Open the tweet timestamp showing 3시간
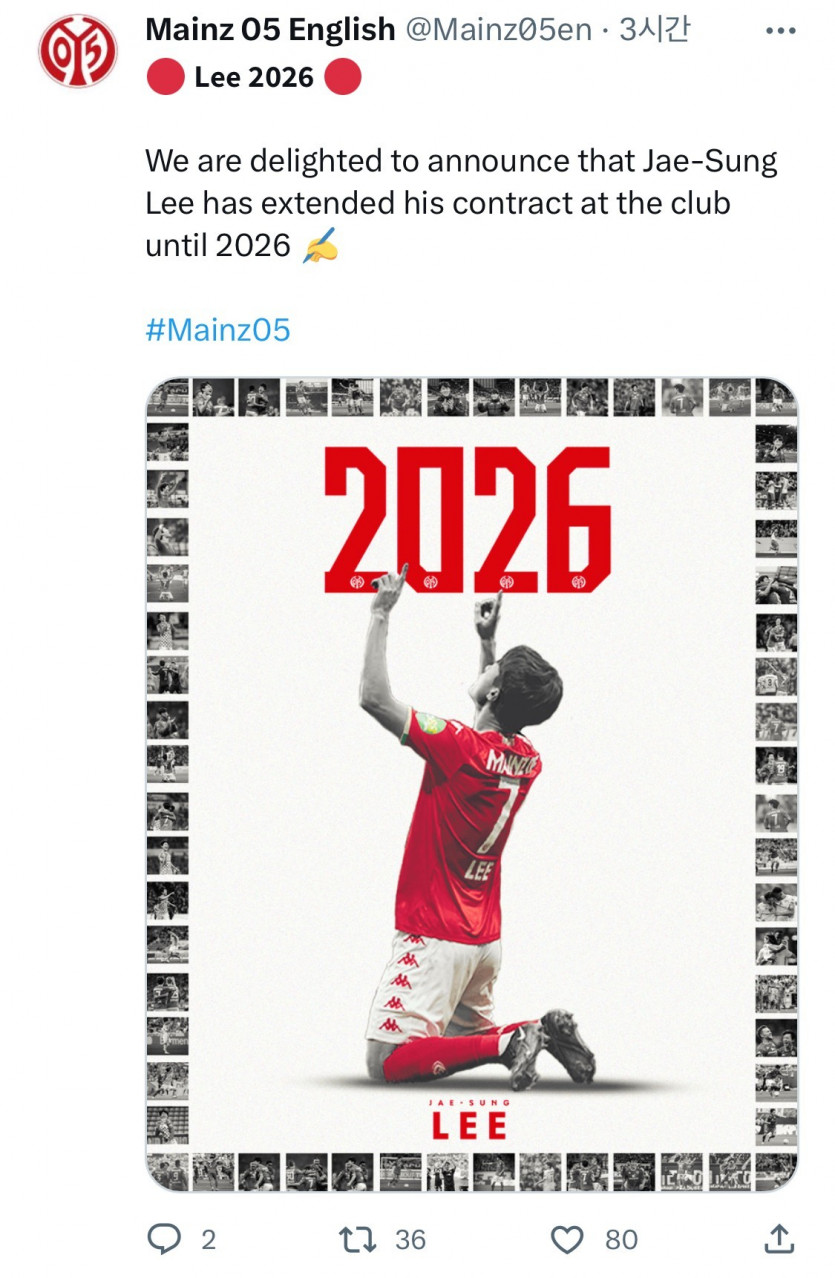 [655, 30]
